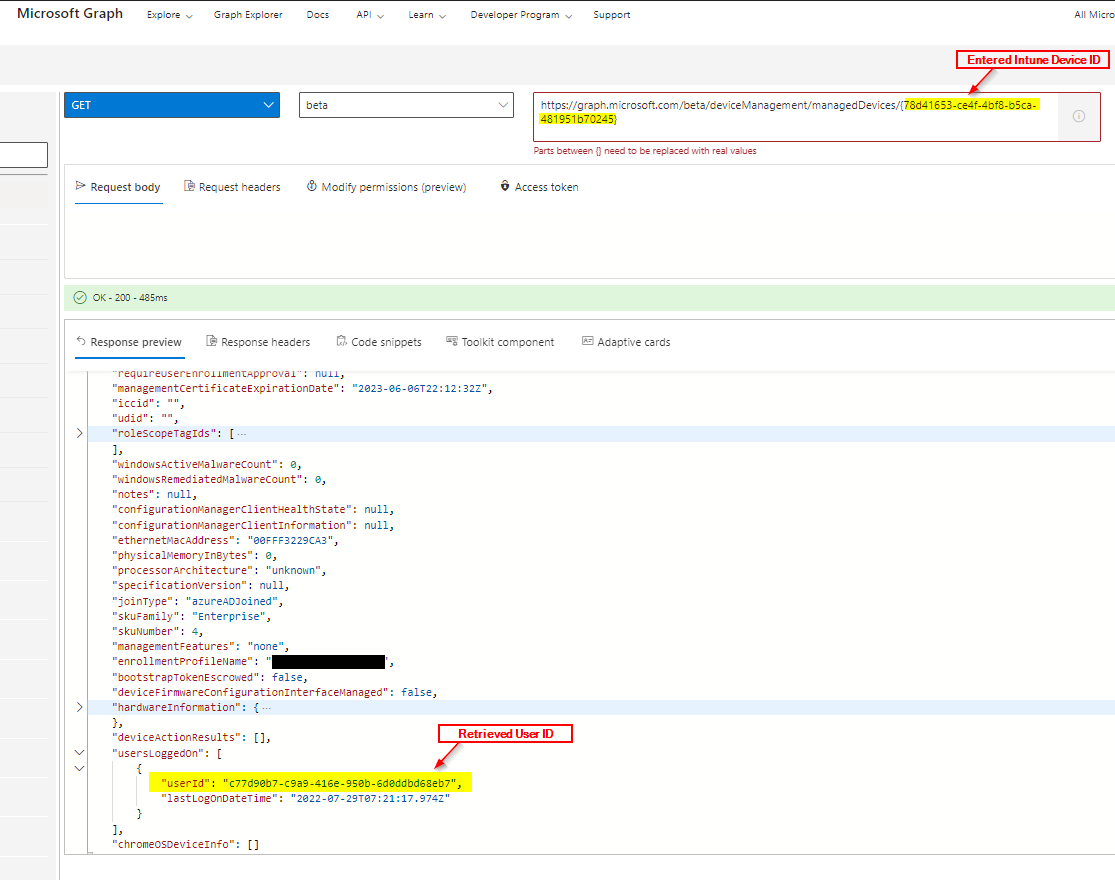Click the managementCertificateExpirationDate value

point(420,388)
